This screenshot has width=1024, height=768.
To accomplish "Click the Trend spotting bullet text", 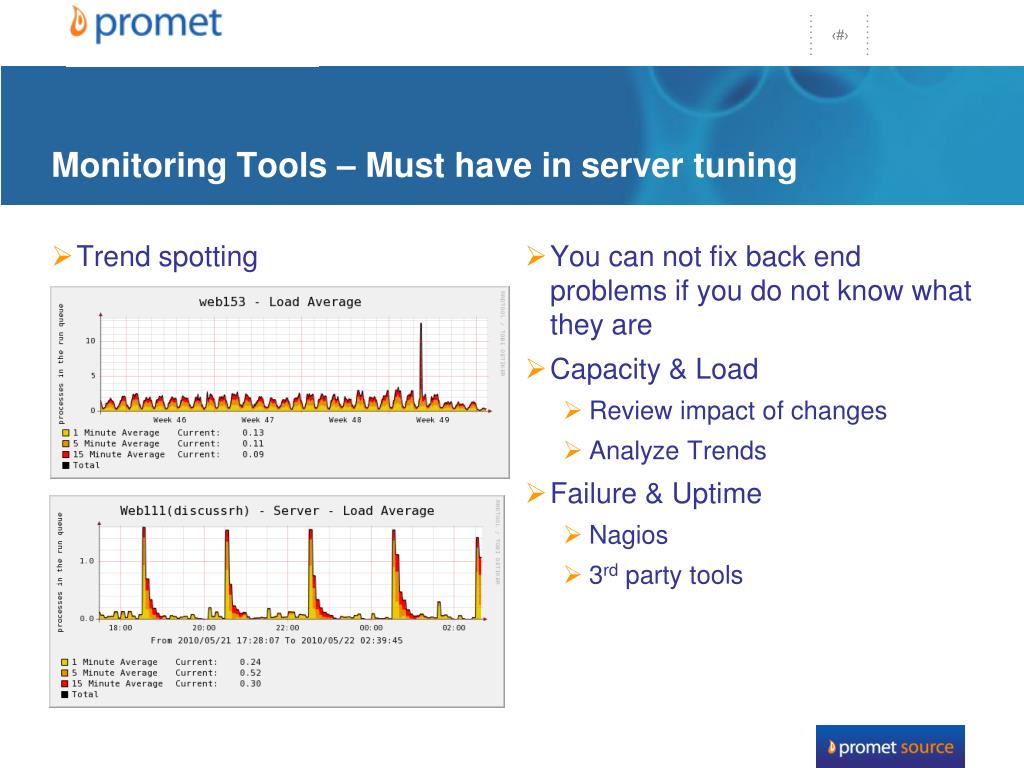I will 167,257.
